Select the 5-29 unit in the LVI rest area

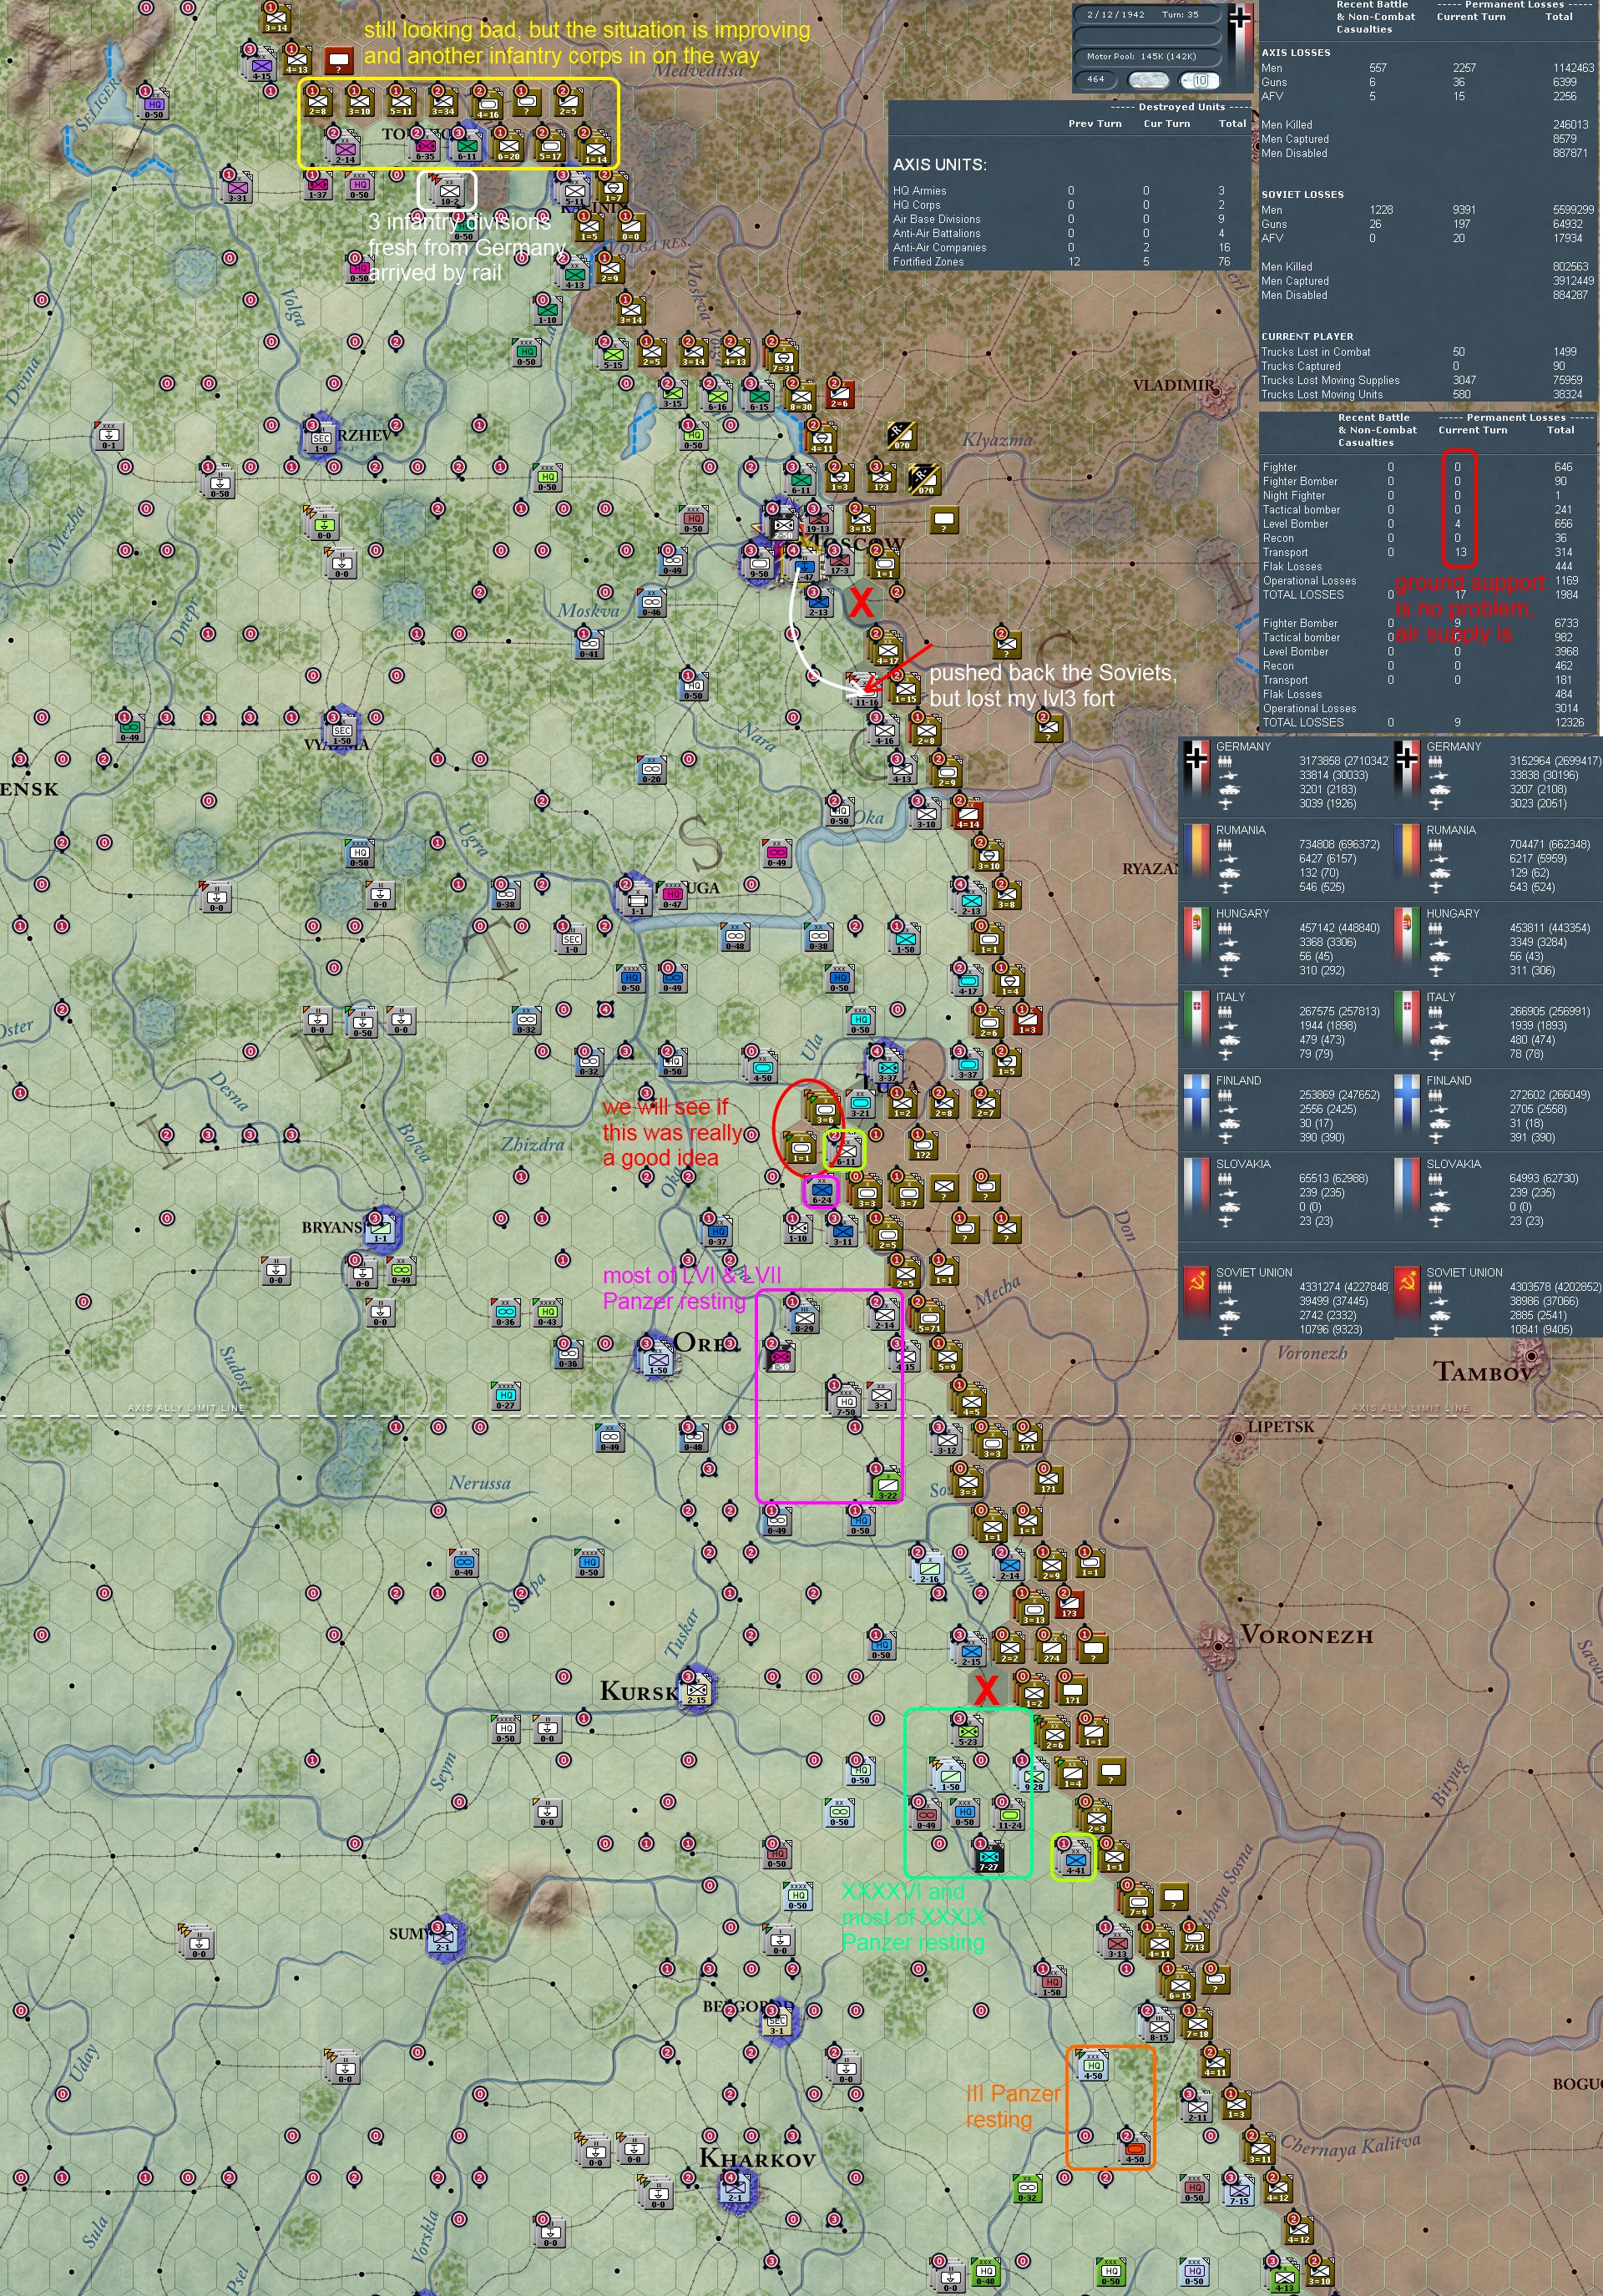click(x=804, y=1318)
